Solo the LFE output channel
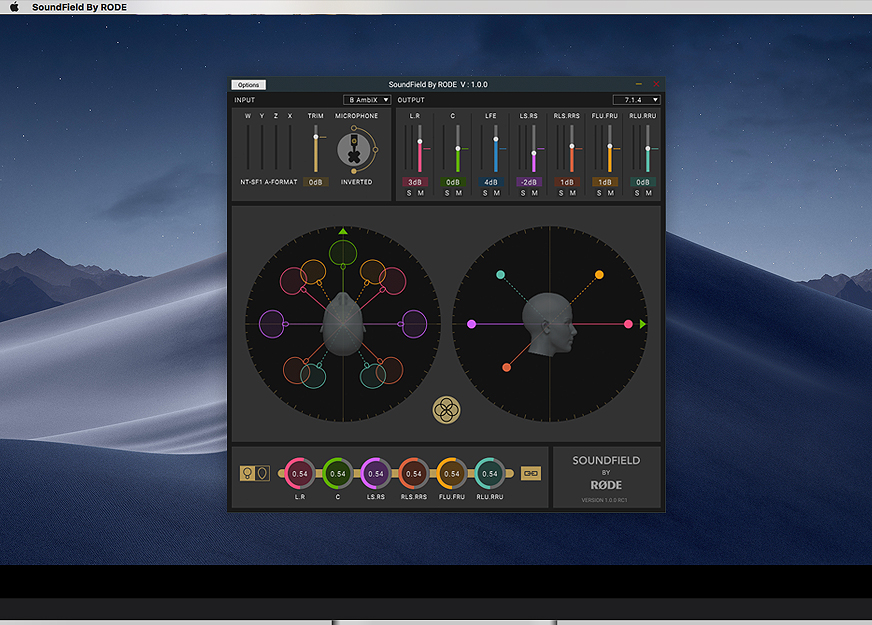 click(x=485, y=193)
